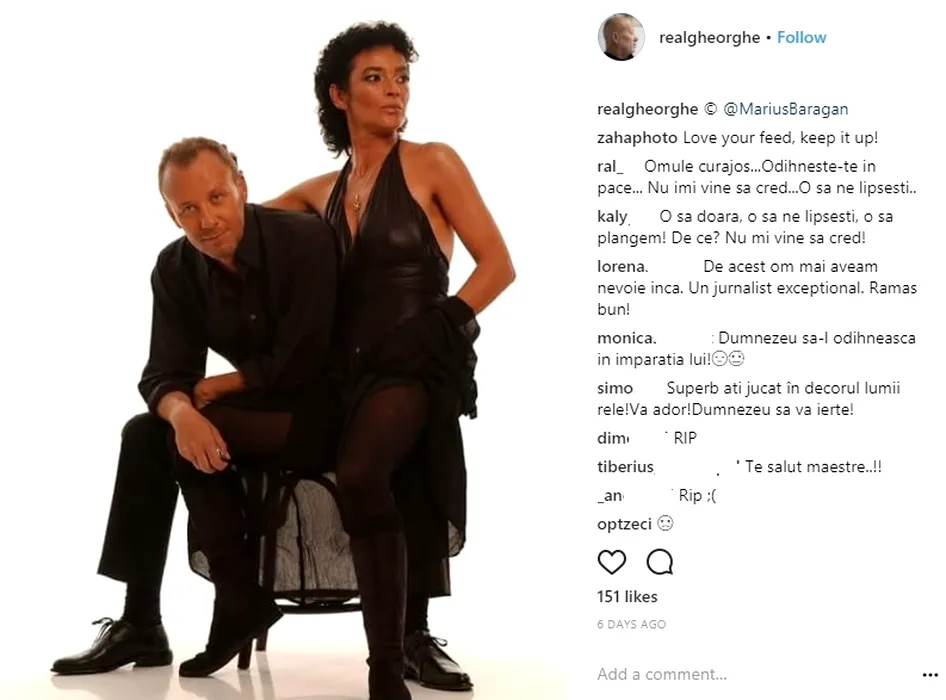Open the kaly commenter profile
The image size is (946, 700).
pyautogui.click(x=612, y=217)
